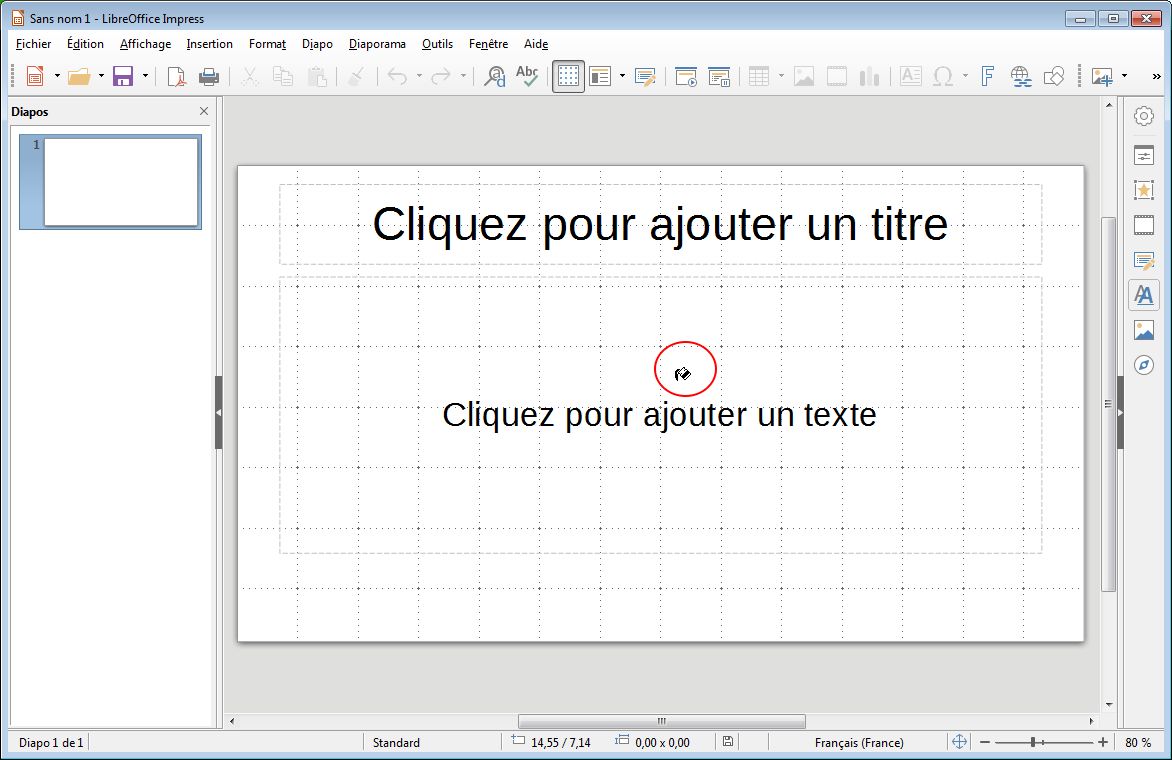1172x760 pixels.
Task: Open the Diapo menu
Action: tap(317, 44)
